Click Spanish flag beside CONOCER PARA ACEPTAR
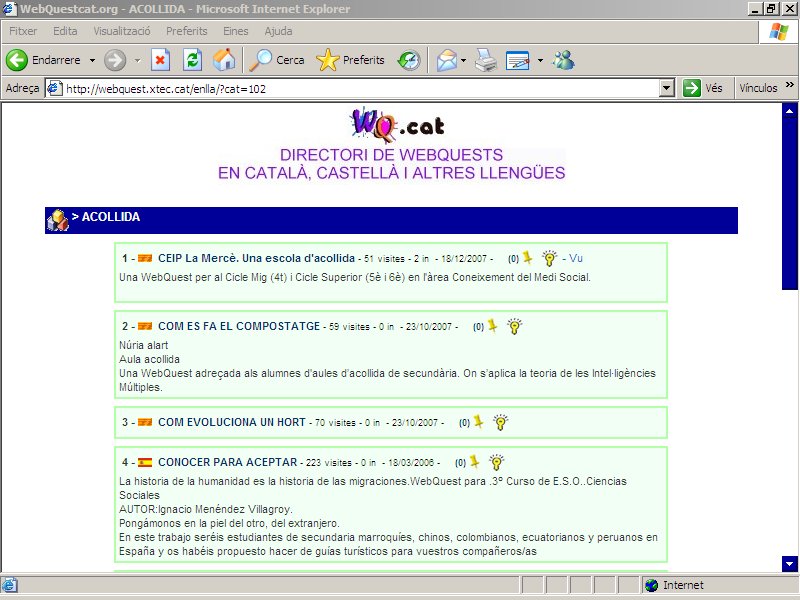The height and width of the screenshot is (600, 800). [x=145, y=462]
